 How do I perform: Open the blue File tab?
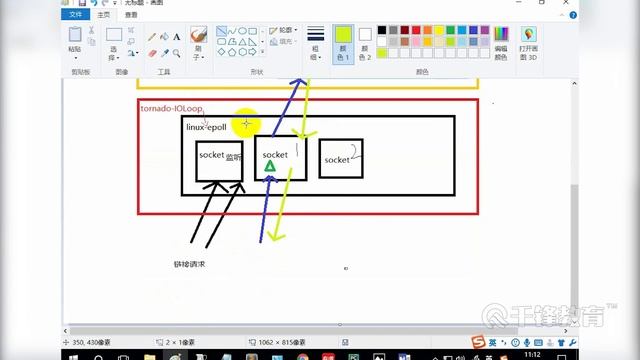pos(76,15)
